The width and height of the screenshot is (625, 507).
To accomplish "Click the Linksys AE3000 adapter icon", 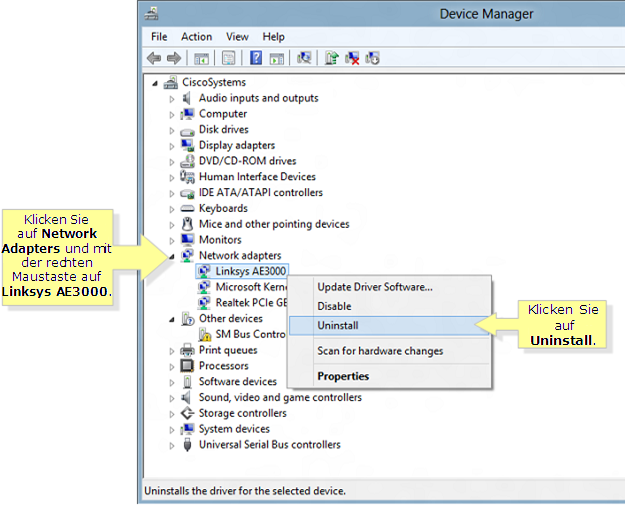I will tap(204, 271).
